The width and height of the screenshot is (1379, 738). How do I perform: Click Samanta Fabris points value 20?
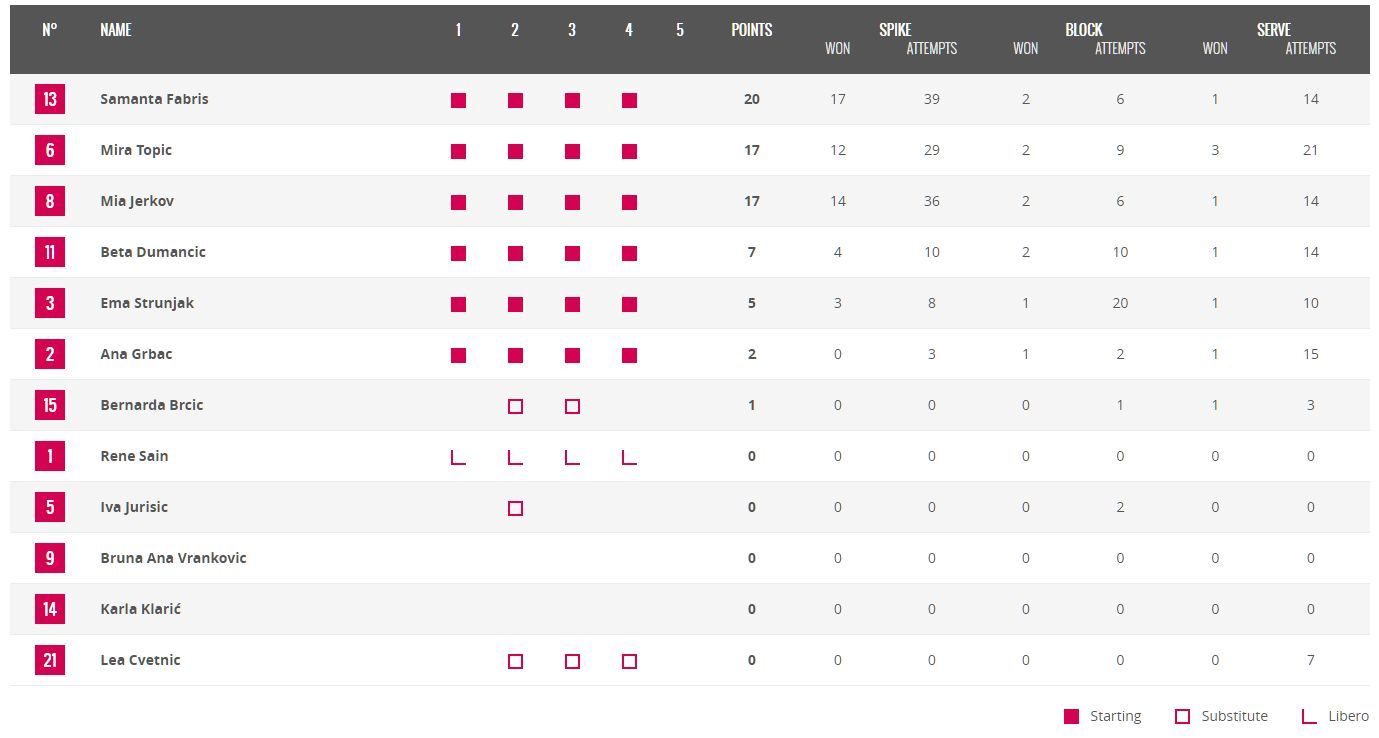(x=752, y=99)
